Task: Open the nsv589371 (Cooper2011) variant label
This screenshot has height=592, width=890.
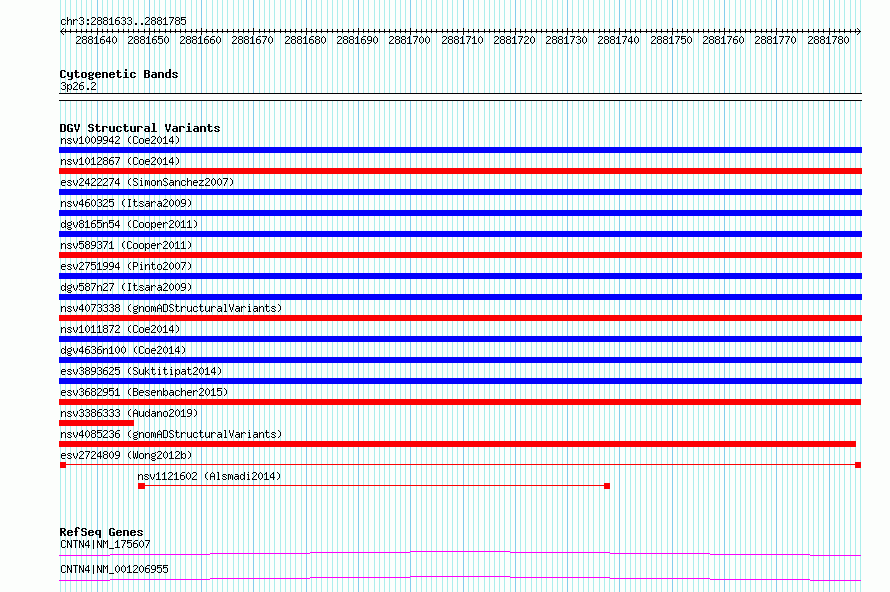Action: coord(126,245)
